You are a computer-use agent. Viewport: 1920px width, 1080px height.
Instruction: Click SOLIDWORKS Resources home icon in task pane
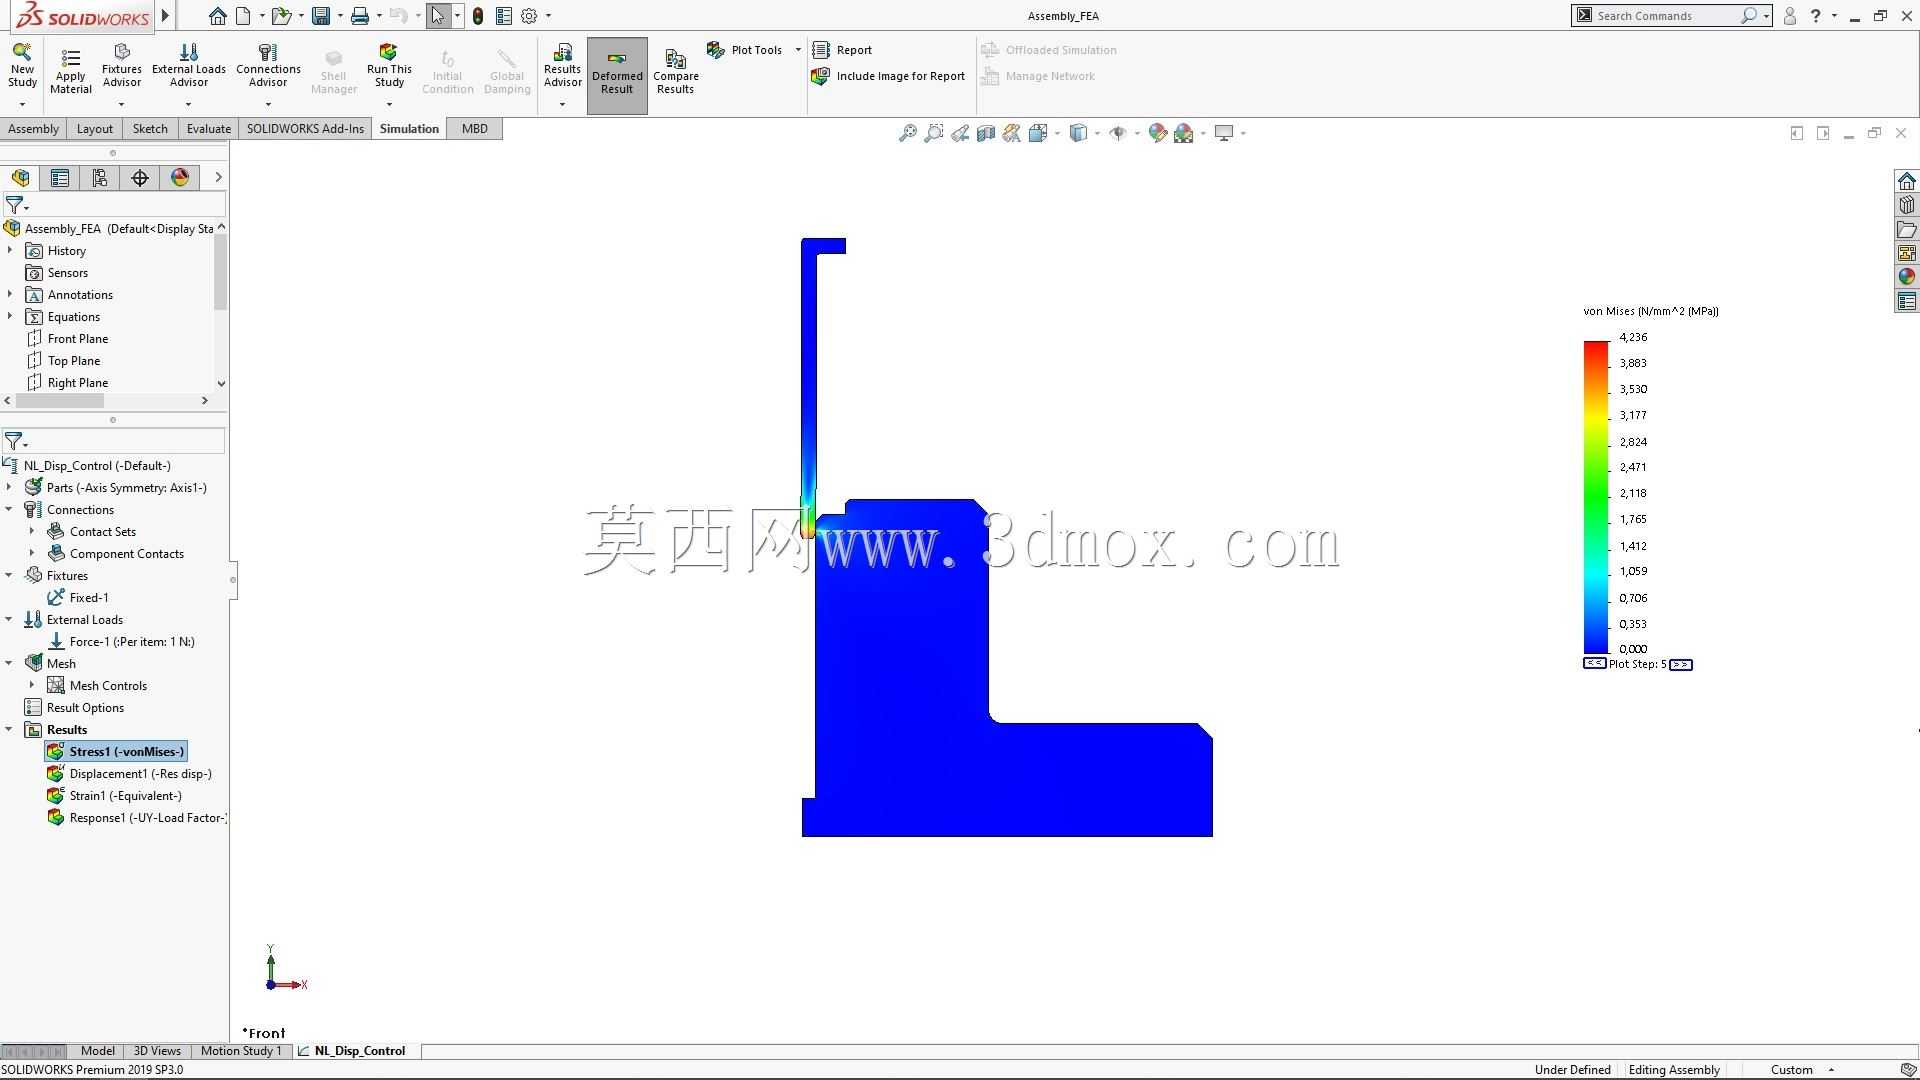[x=1906, y=181]
